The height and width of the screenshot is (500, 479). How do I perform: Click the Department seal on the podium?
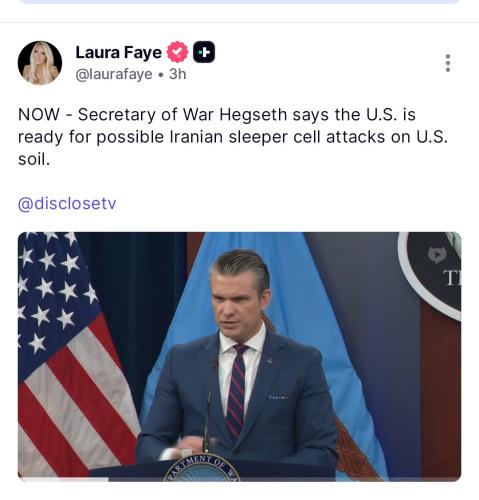[202, 467]
